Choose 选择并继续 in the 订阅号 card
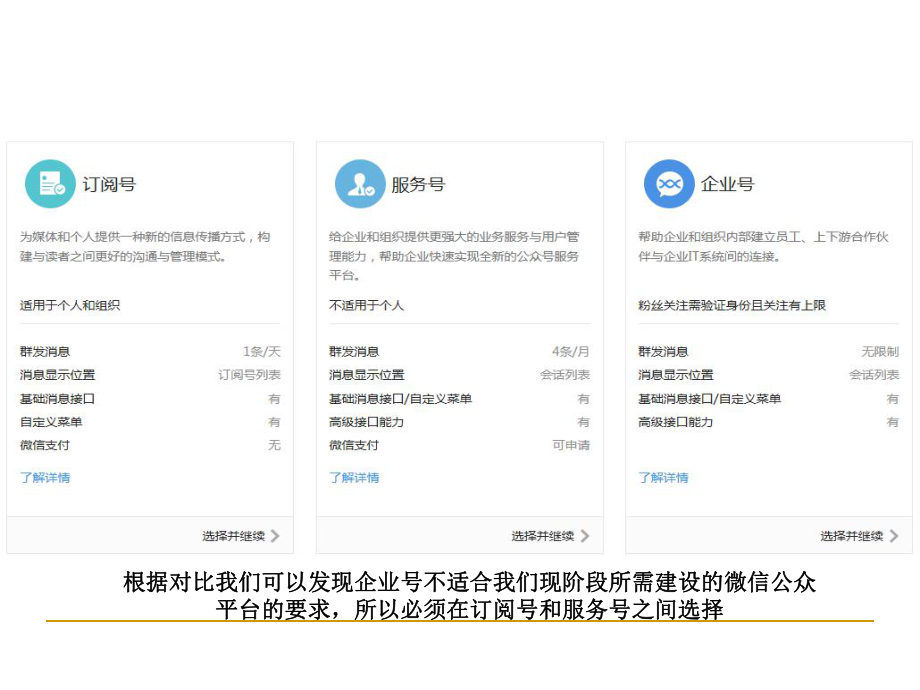 234,536
